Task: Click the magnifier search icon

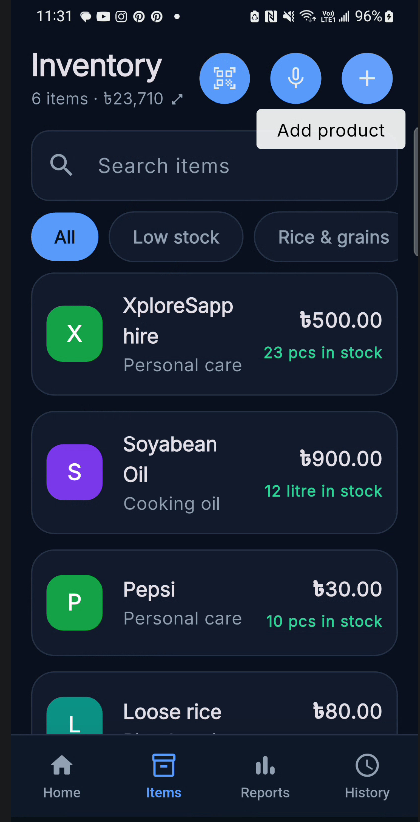Action: click(61, 166)
